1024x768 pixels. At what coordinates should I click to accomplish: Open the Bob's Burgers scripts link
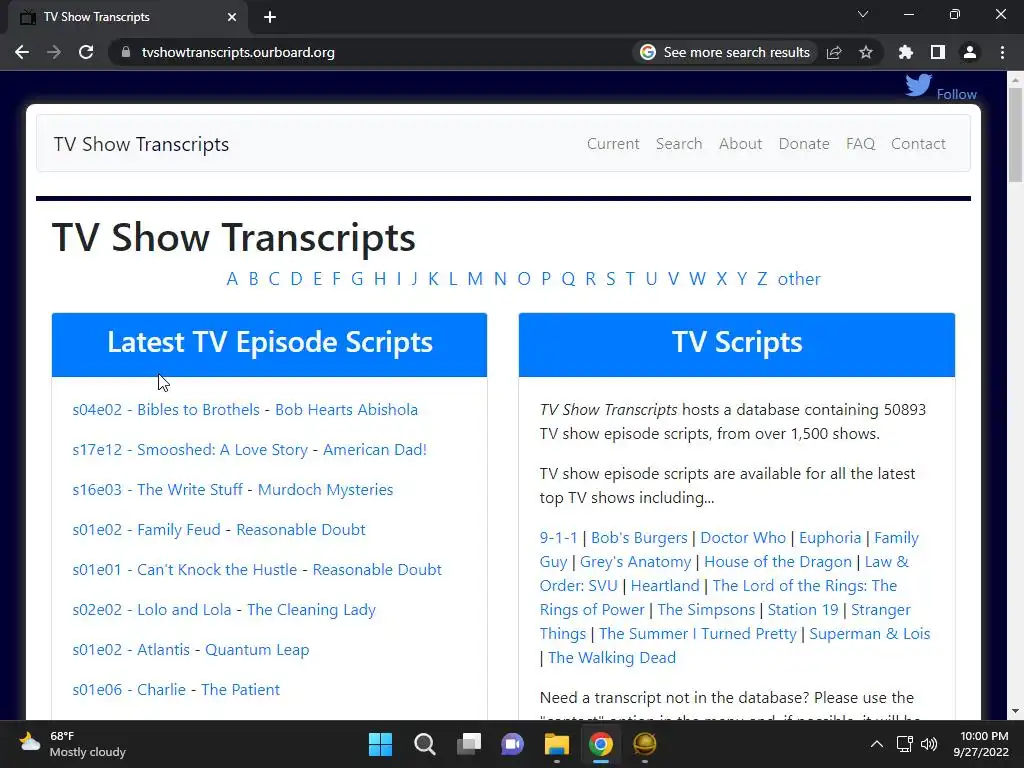[639, 537]
